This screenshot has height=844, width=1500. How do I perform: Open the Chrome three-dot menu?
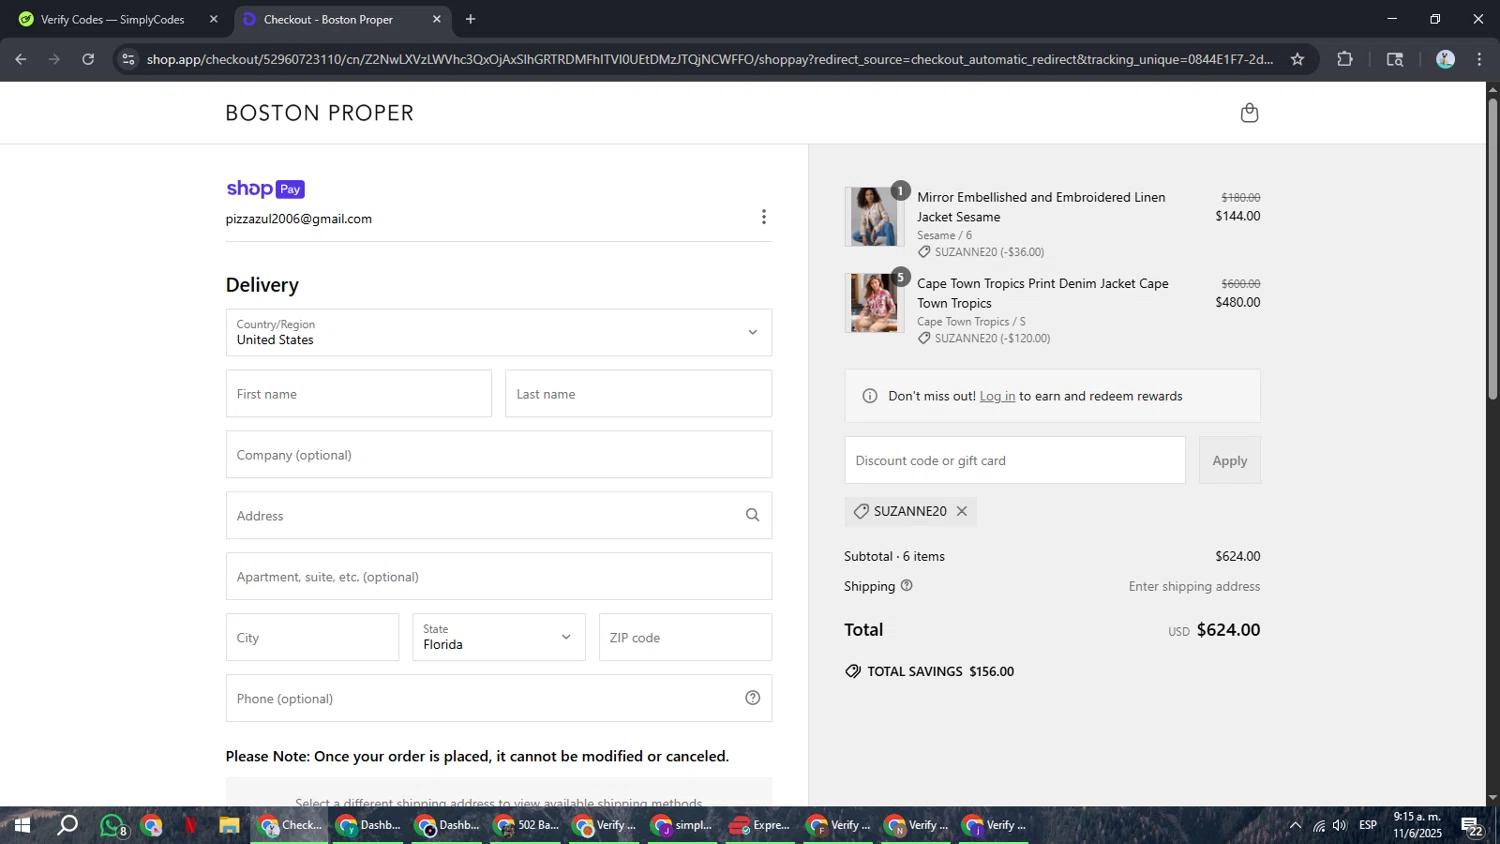[1480, 59]
